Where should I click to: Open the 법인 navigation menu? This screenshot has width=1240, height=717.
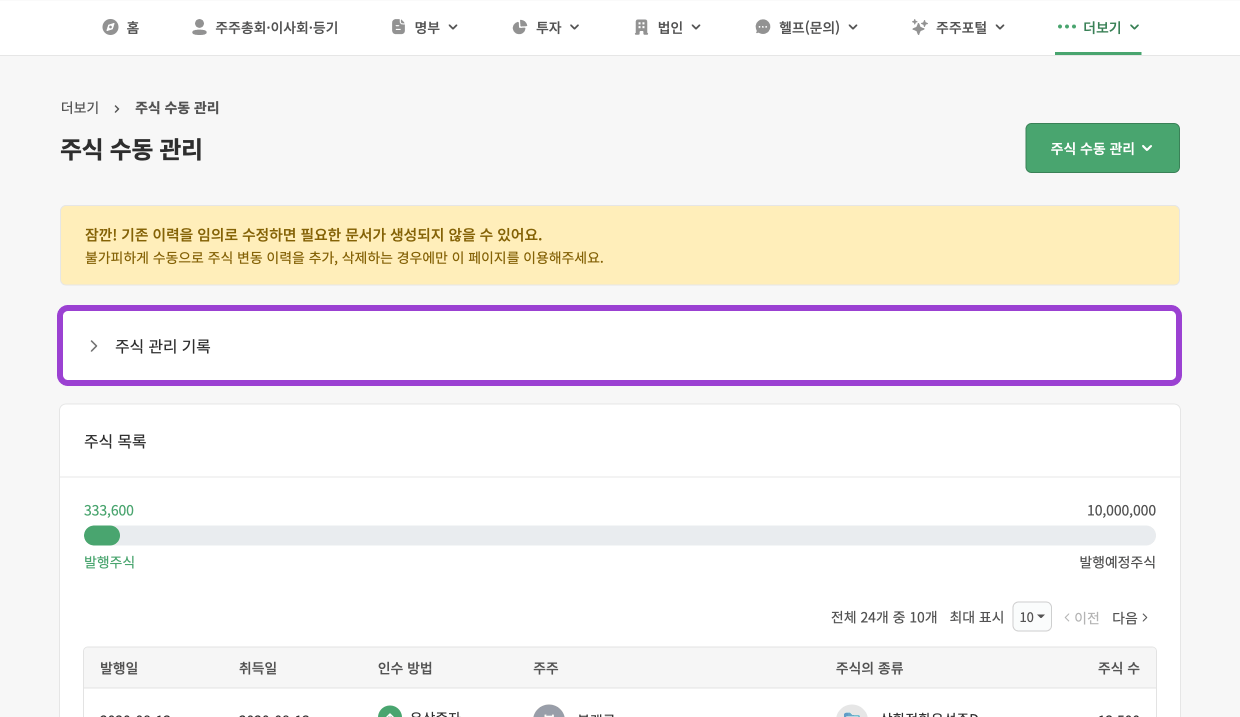tap(670, 27)
